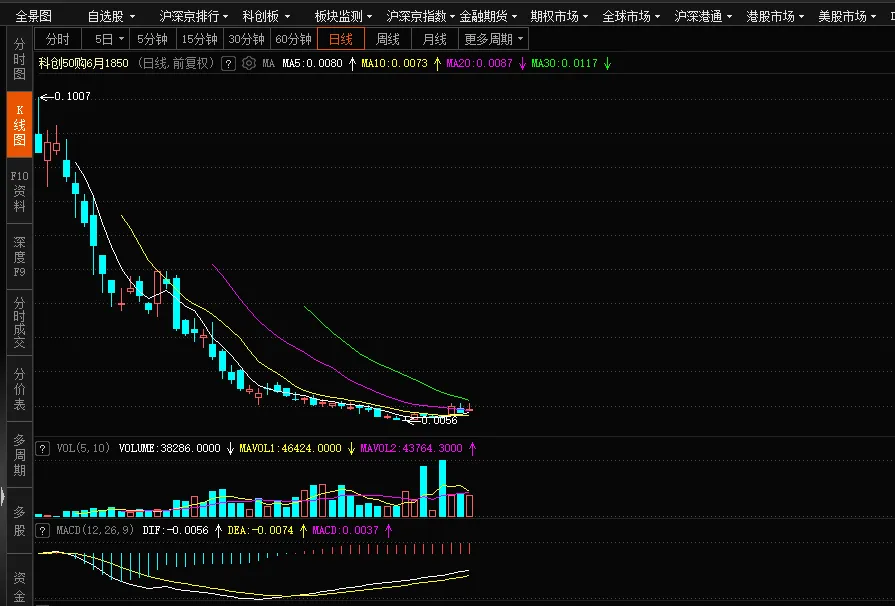This screenshot has width=895, height=606.
Task: Open the 分时图 sidebar view
Action: (19, 59)
